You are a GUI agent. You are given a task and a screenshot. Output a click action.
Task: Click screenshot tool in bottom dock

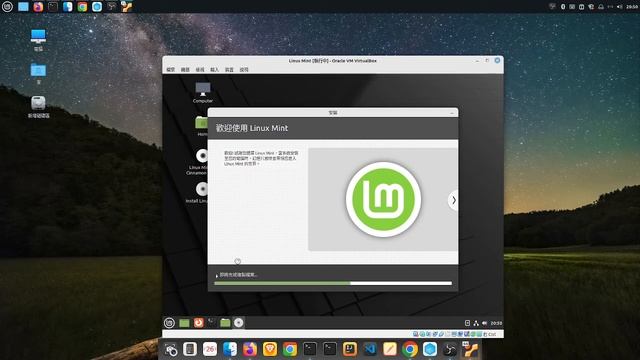[171, 349]
